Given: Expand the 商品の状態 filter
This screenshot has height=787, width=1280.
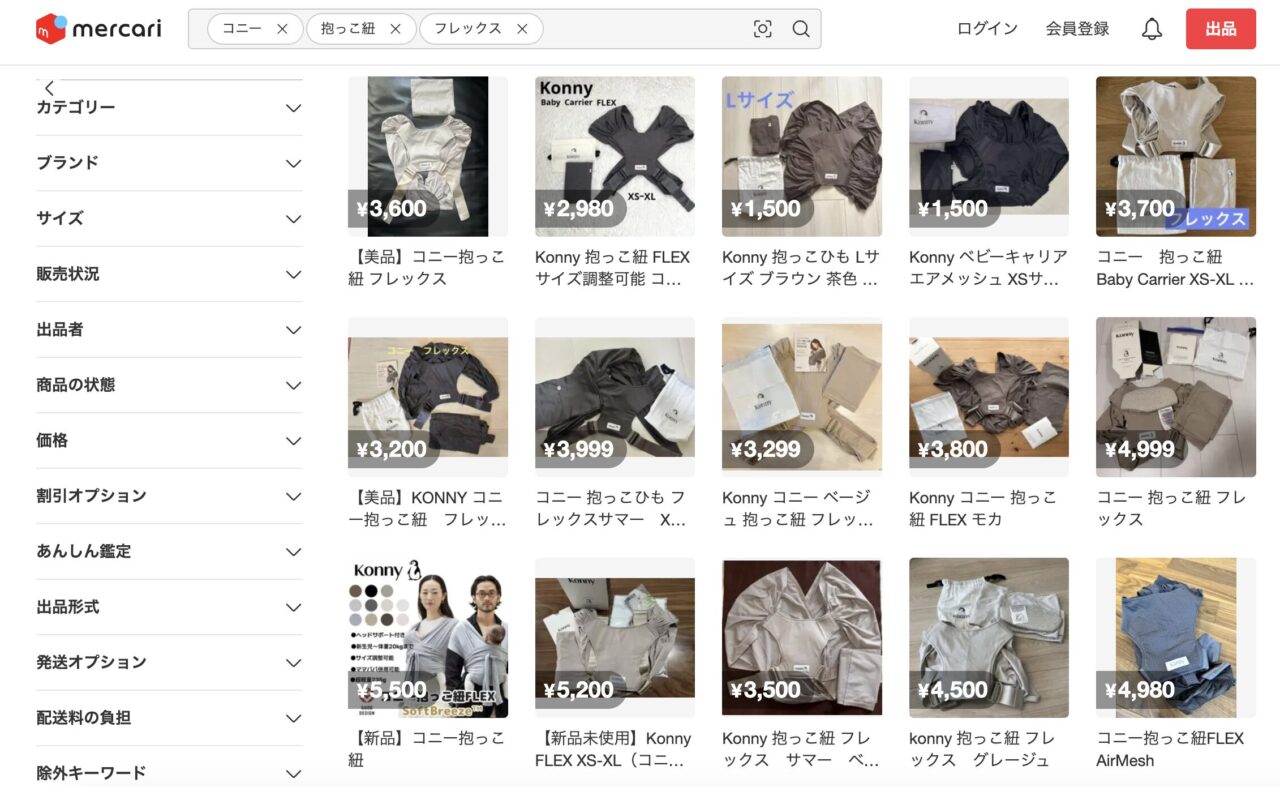Looking at the screenshot, I should [169, 385].
